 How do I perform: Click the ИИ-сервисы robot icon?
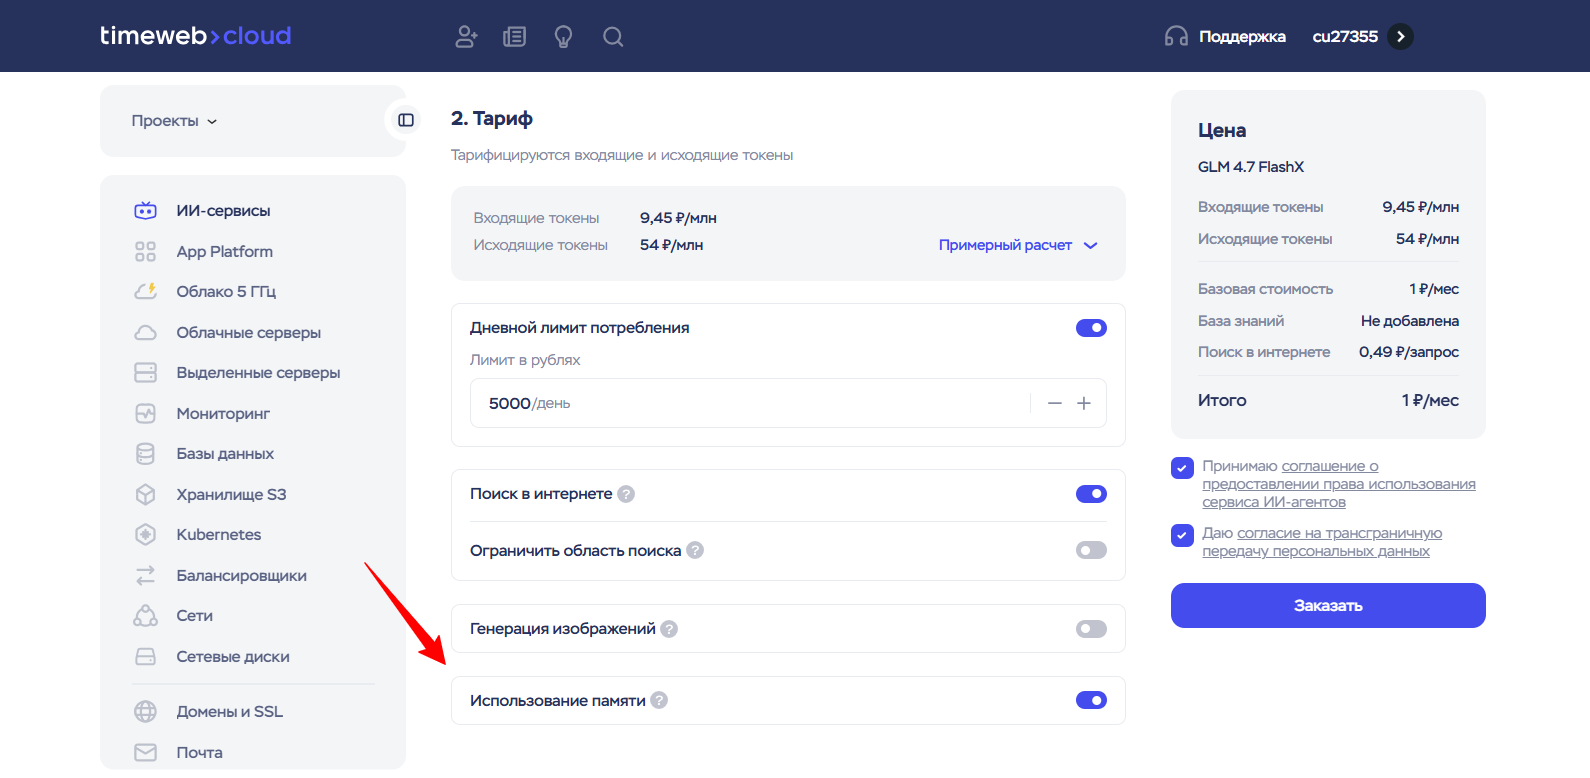click(146, 210)
